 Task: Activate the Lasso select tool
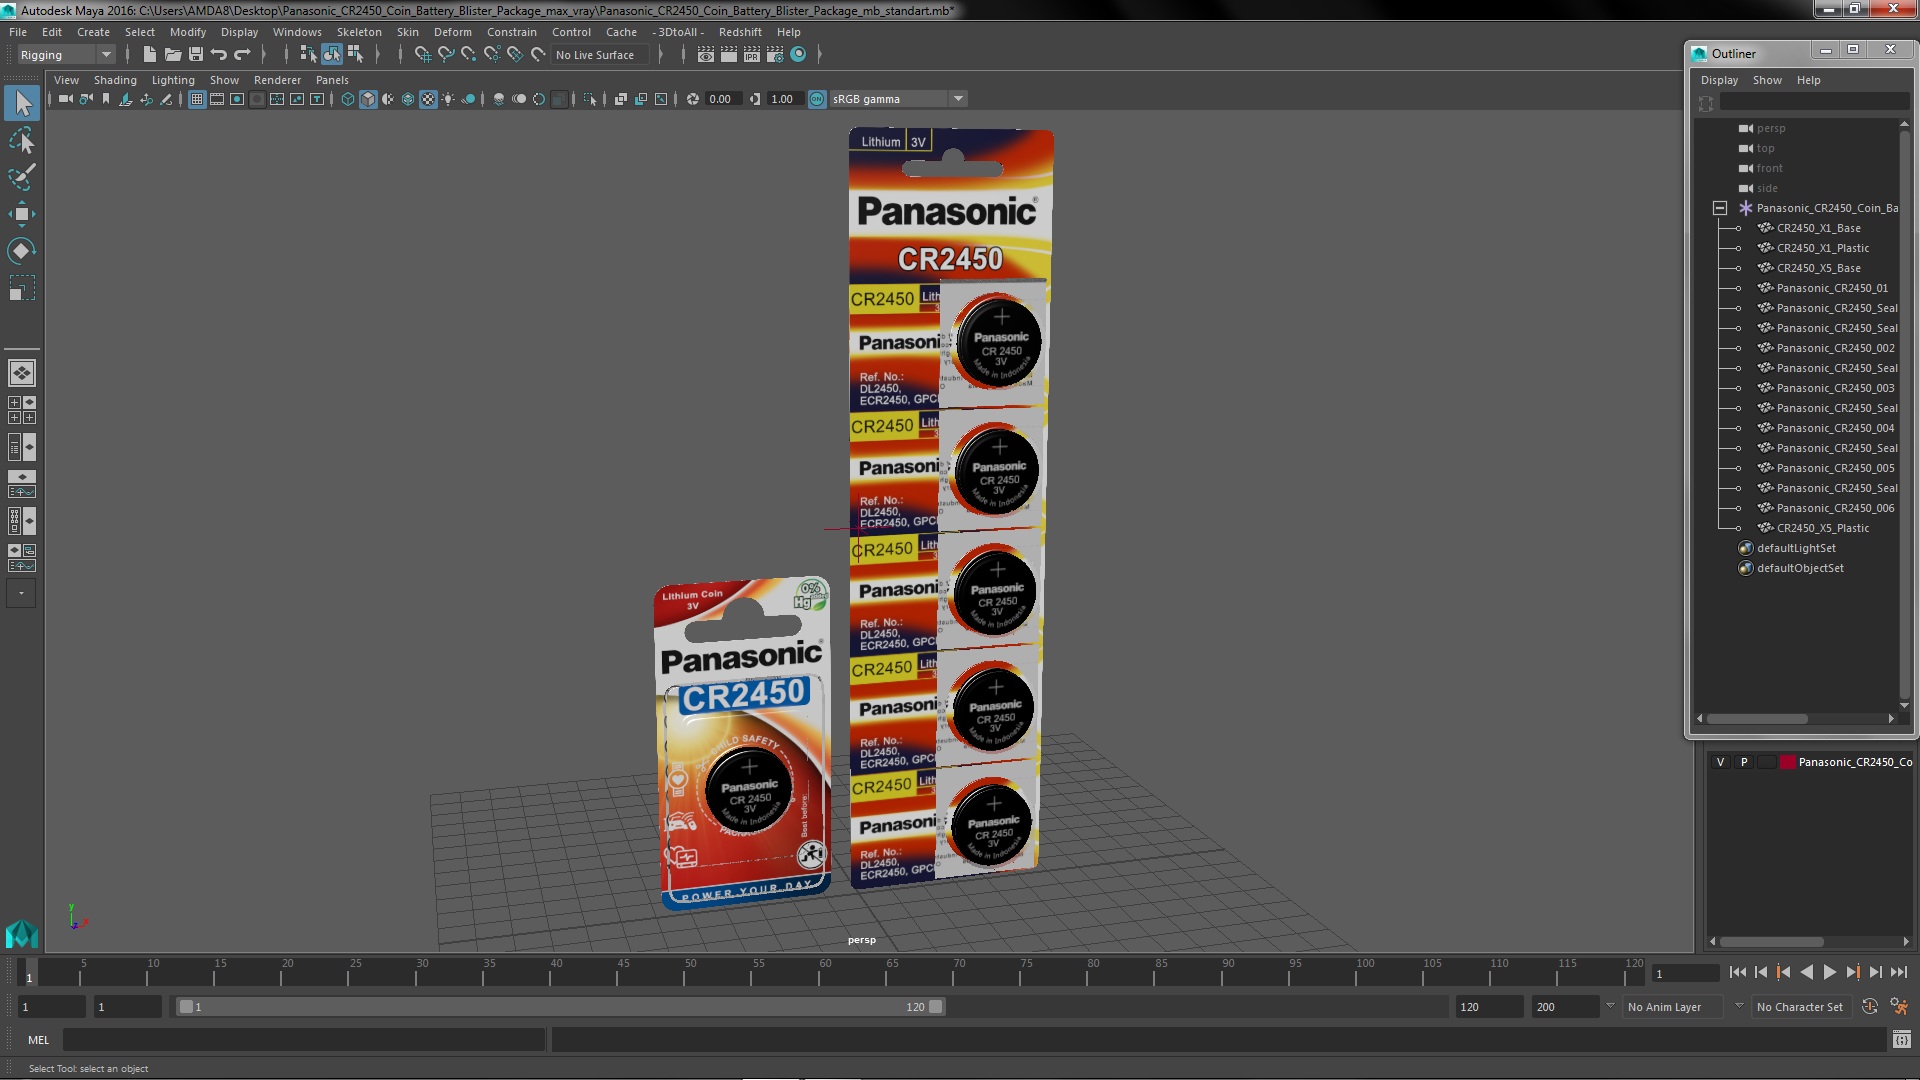click(x=22, y=140)
